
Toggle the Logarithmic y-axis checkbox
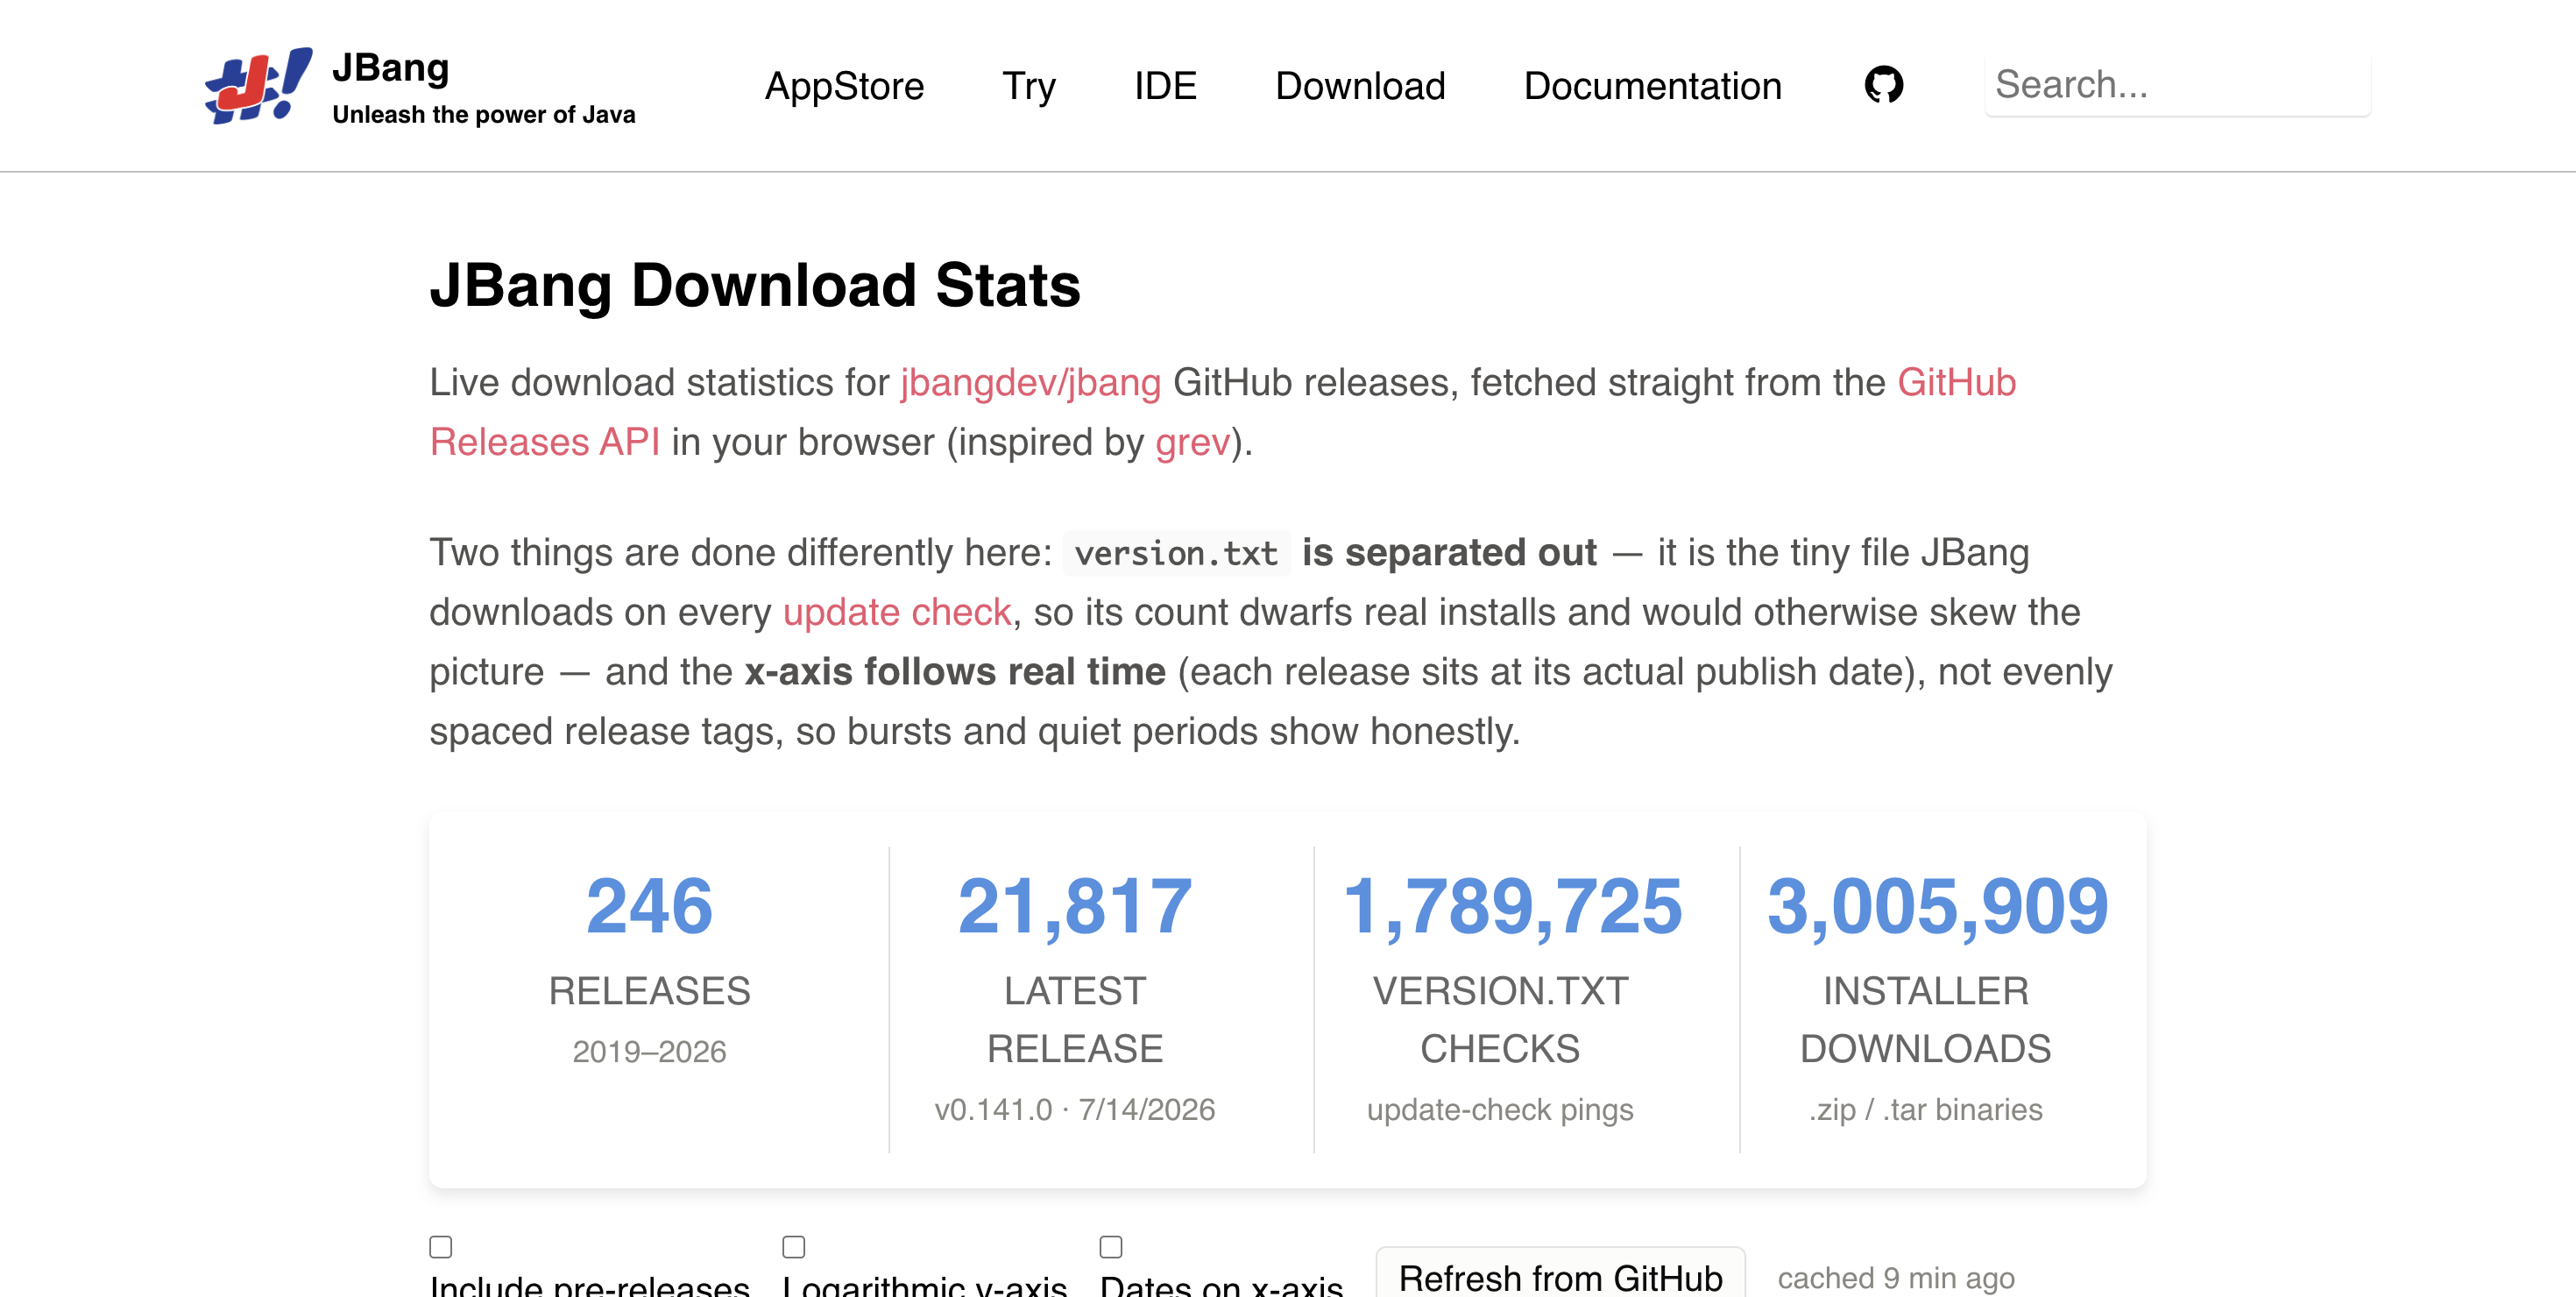[x=794, y=1246]
